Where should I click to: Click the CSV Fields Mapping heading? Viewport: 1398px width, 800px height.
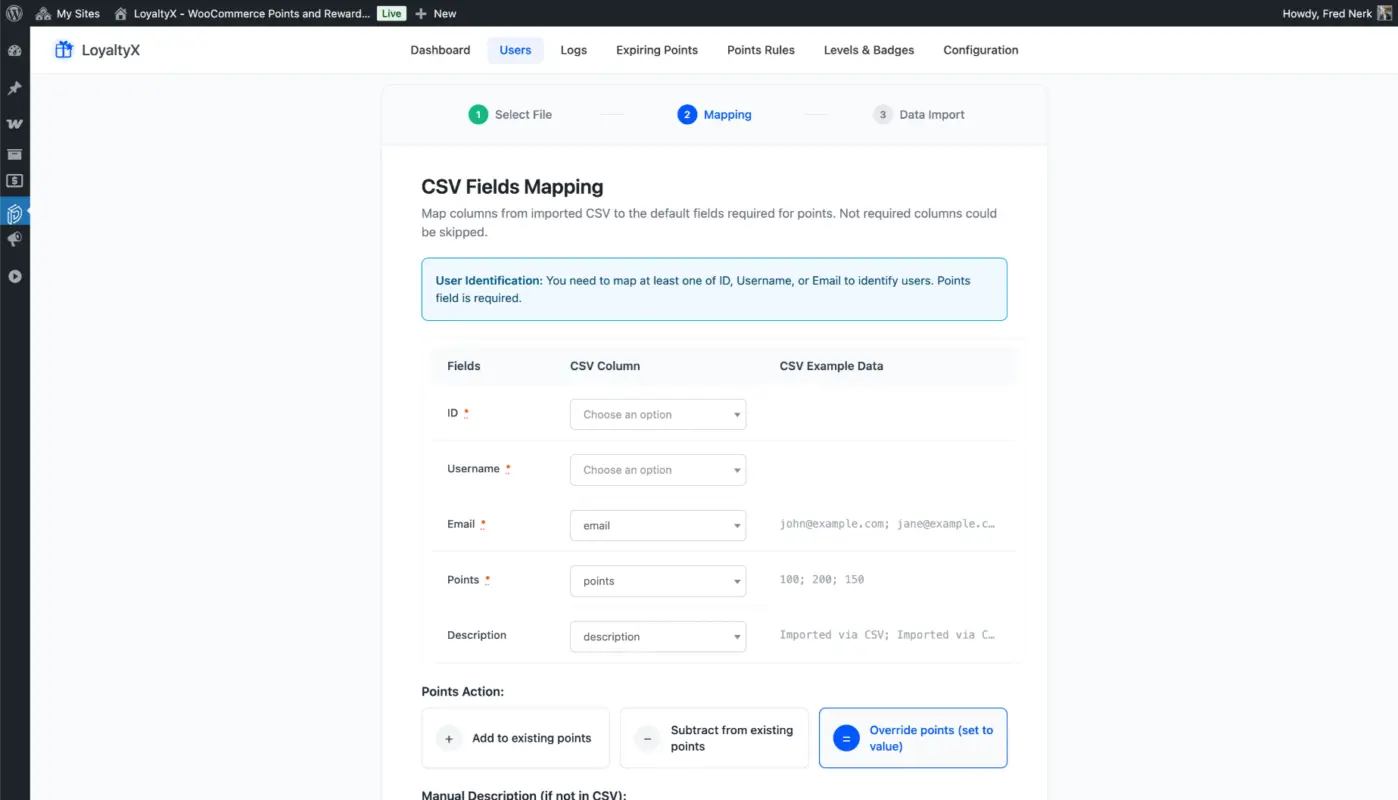coord(512,187)
